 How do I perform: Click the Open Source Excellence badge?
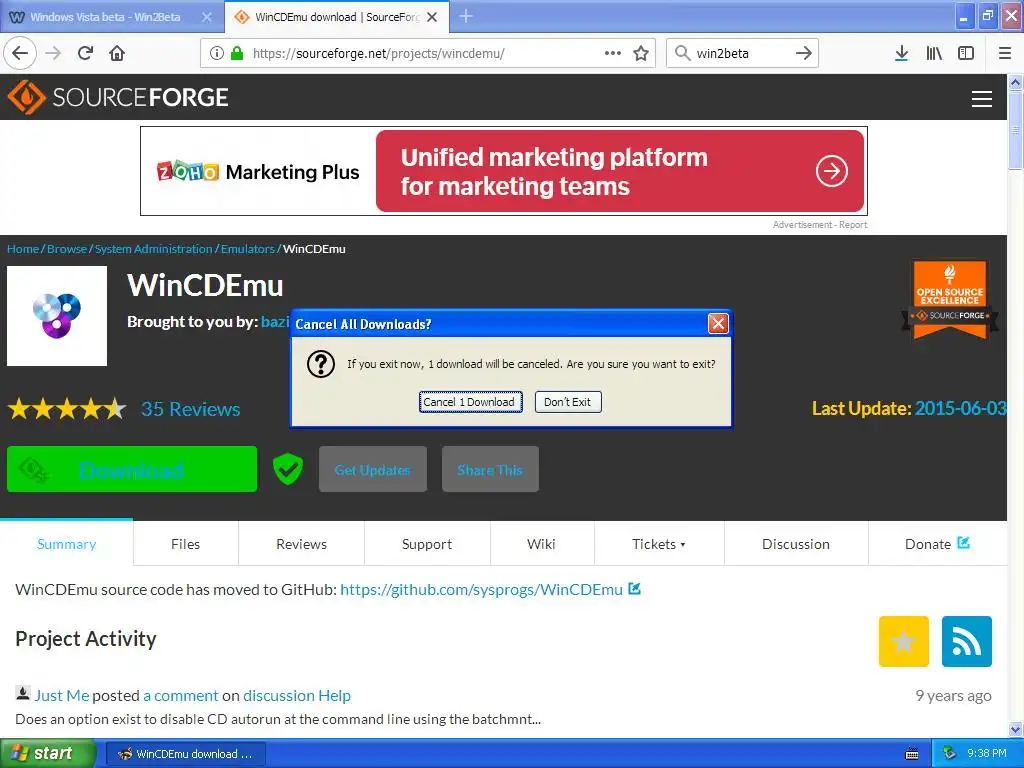950,300
